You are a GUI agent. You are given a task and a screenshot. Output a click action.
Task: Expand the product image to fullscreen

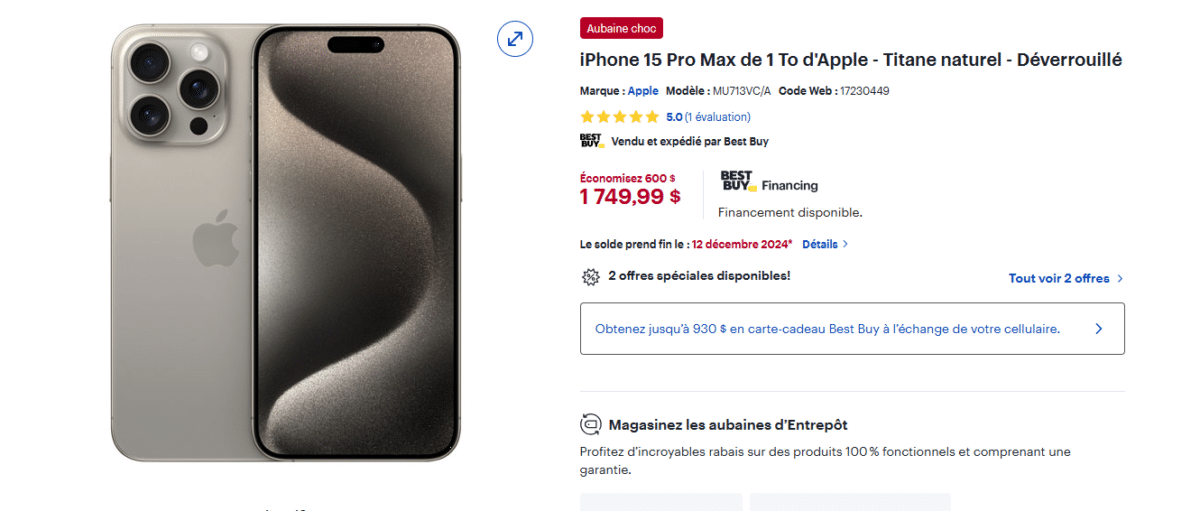tap(515, 39)
